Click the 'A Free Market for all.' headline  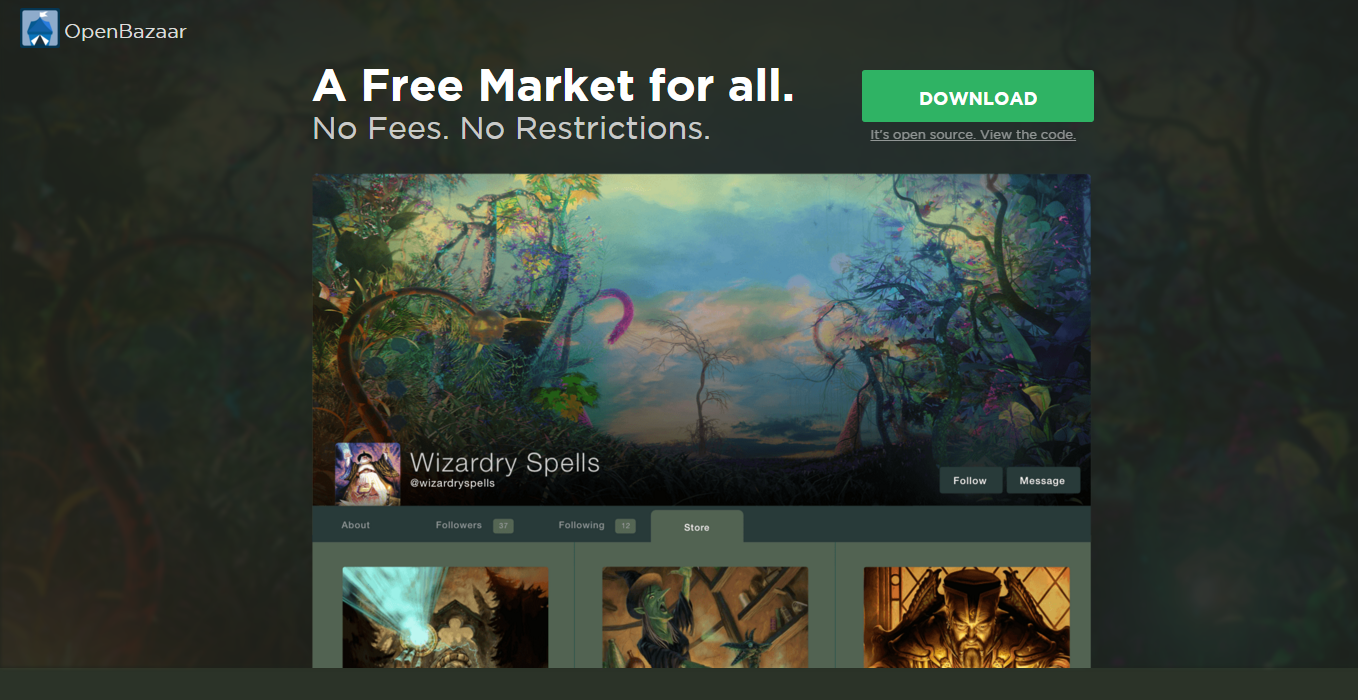tap(553, 86)
